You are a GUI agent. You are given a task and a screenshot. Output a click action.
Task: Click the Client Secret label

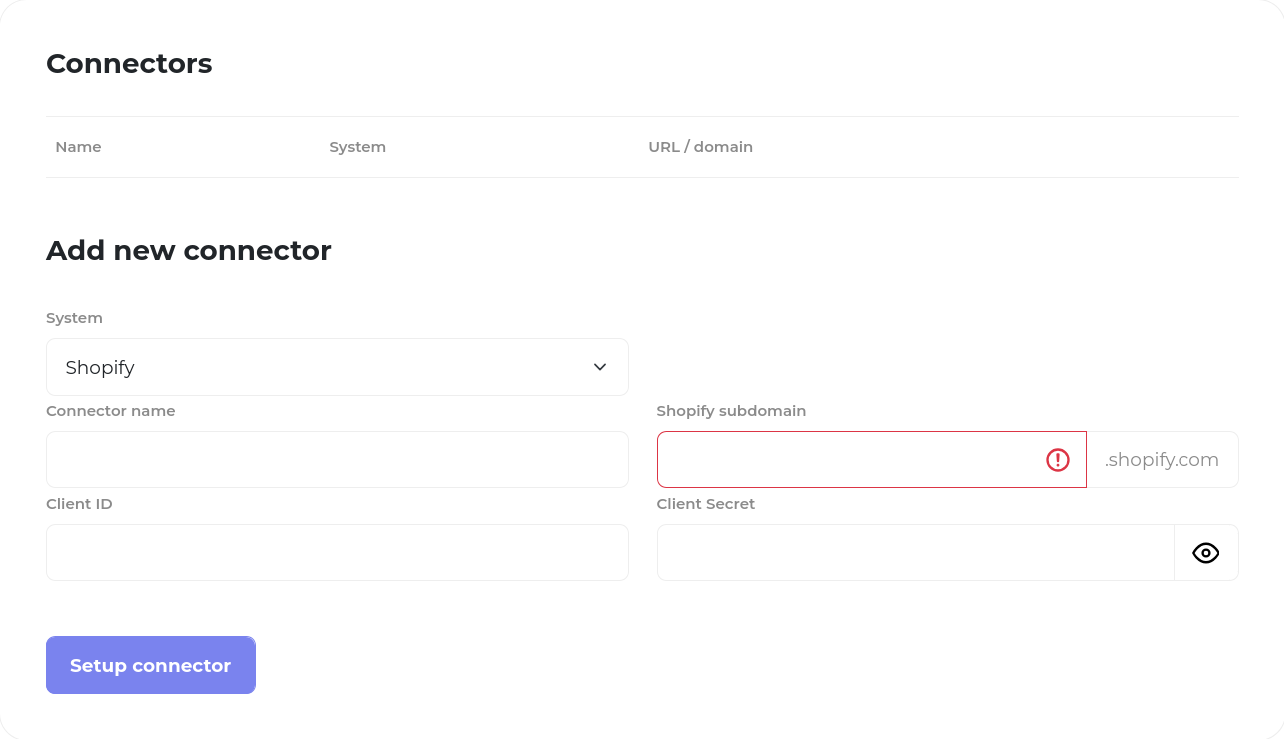[x=705, y=504]
